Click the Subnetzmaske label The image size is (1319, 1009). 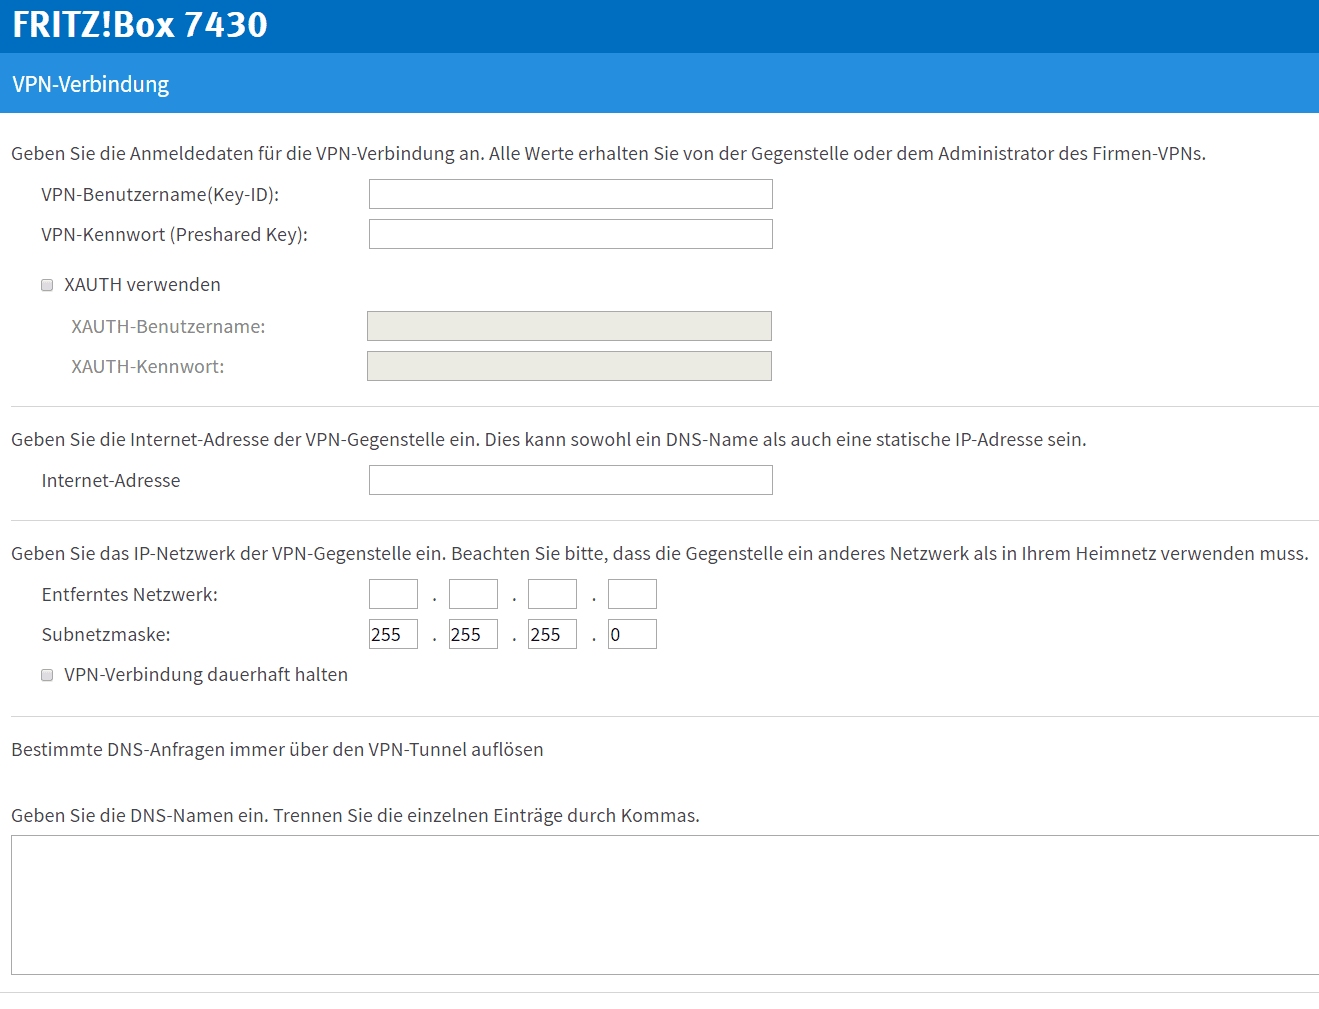click(x=106, y=635)
